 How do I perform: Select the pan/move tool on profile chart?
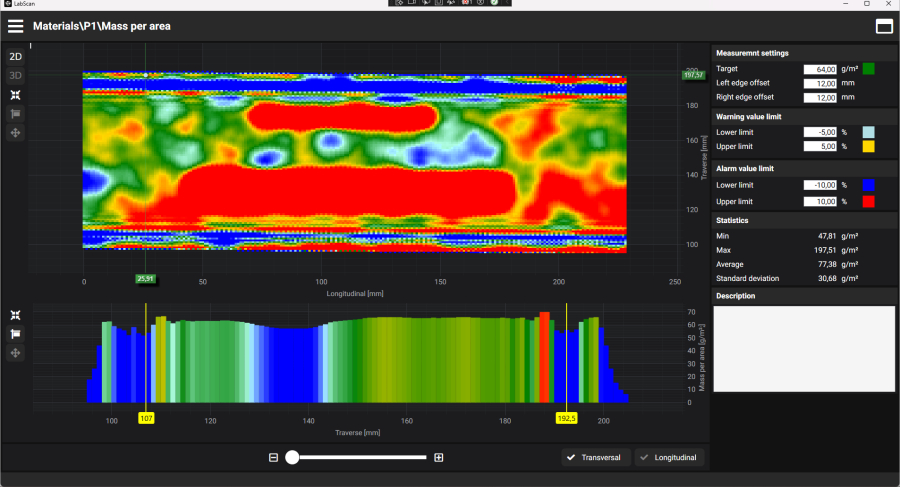coord(16,353)
